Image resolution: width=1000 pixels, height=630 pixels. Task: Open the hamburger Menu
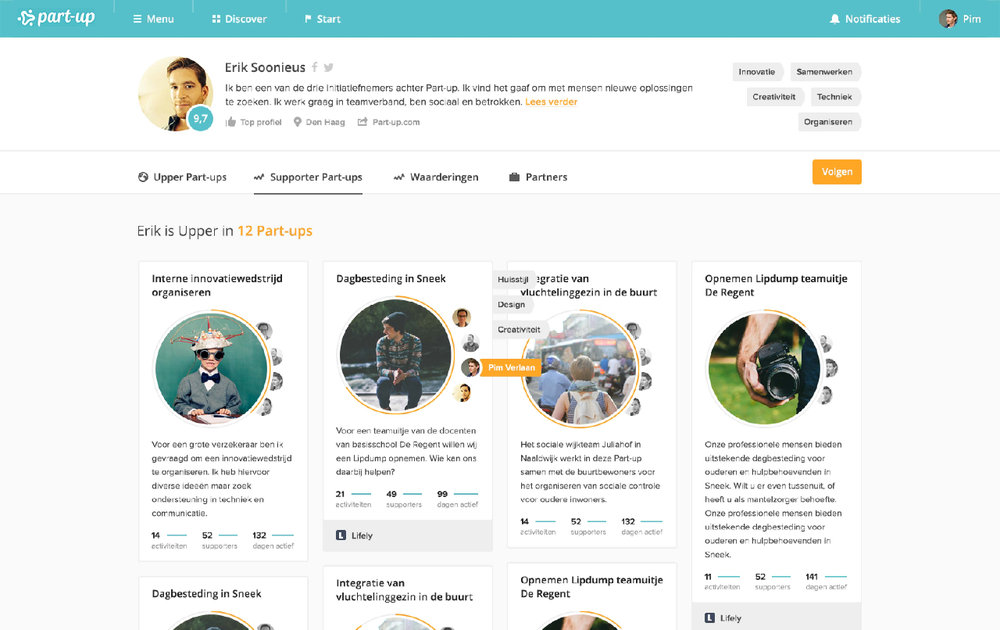[x=153, y=19]
